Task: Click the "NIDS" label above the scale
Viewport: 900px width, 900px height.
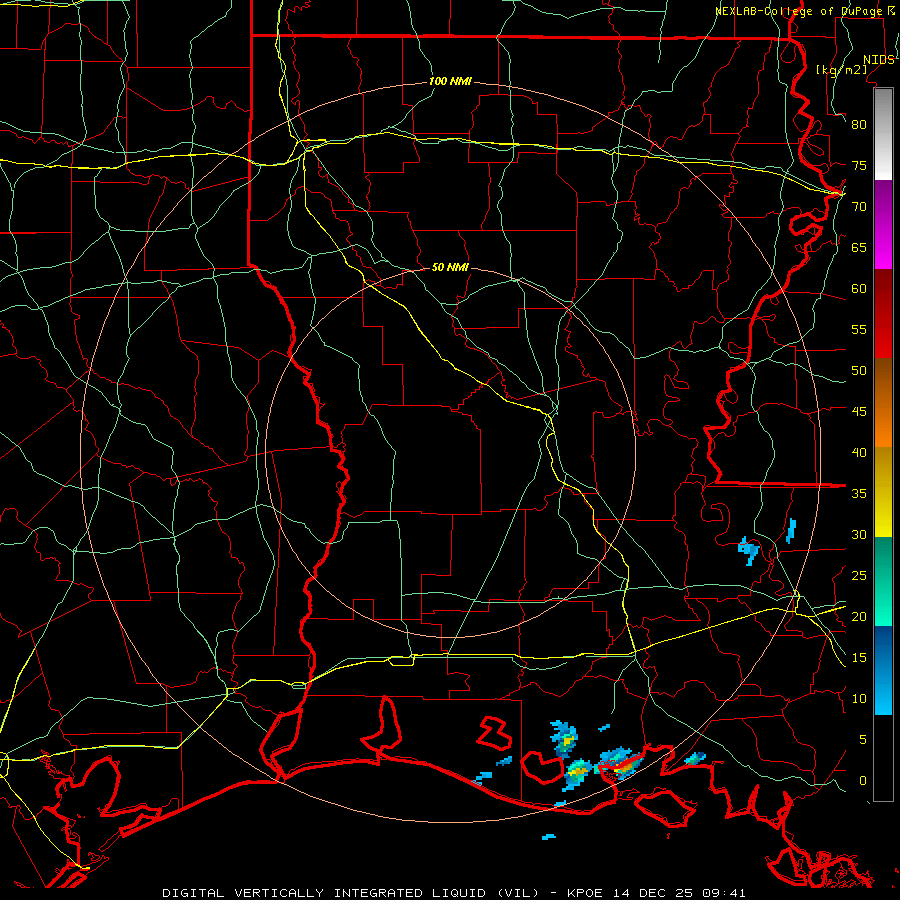Action: coord(879,60)
